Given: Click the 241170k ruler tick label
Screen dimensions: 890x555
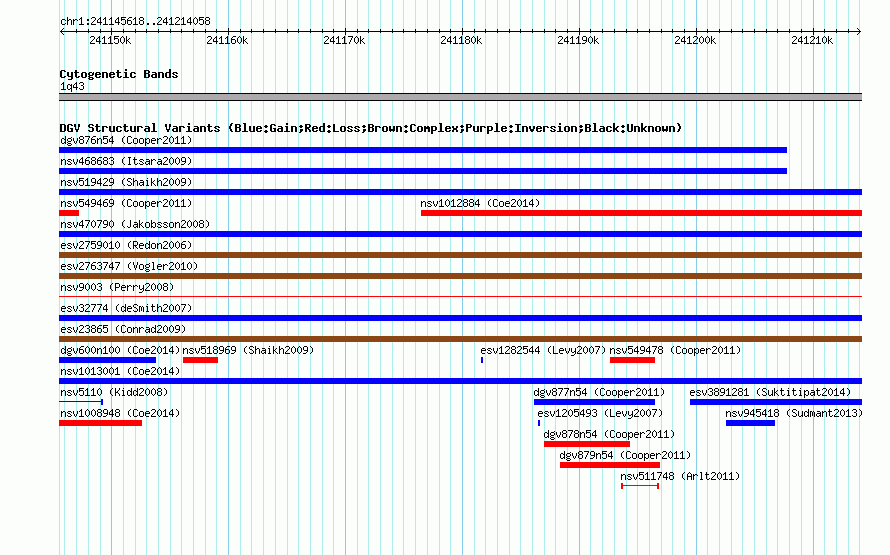Looking at the screenshot, I should [x=344, y=40].
